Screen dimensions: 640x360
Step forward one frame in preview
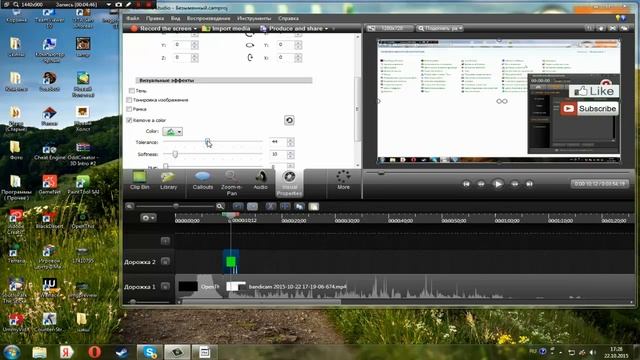(515, 184)
